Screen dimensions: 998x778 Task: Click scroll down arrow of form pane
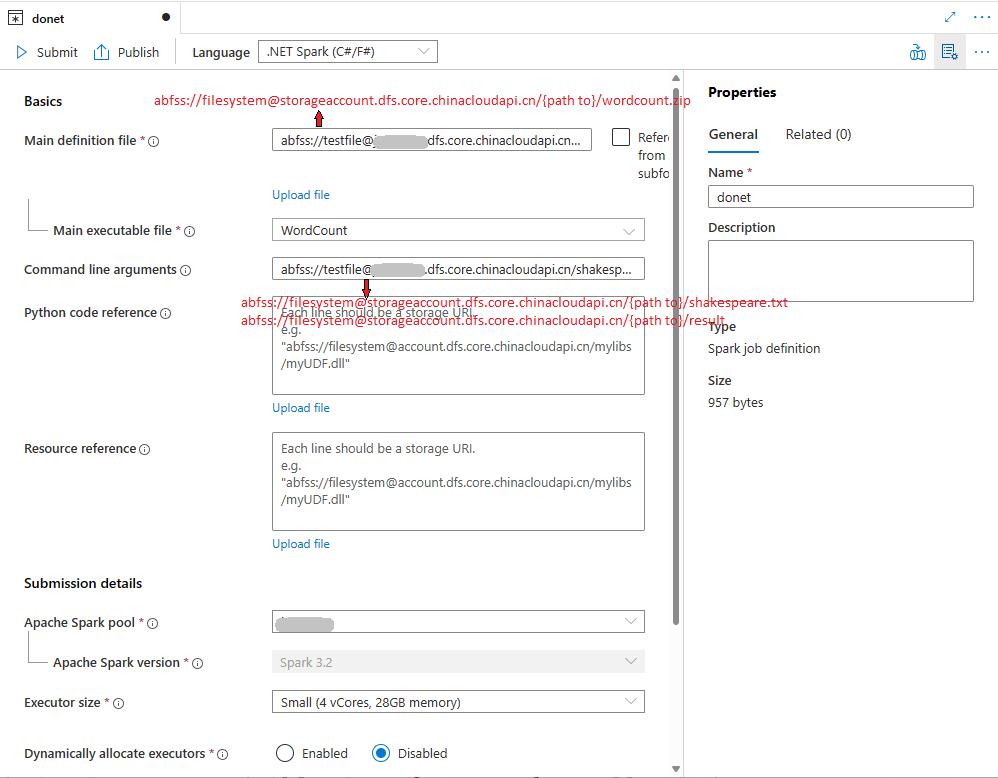click(676, 769)
